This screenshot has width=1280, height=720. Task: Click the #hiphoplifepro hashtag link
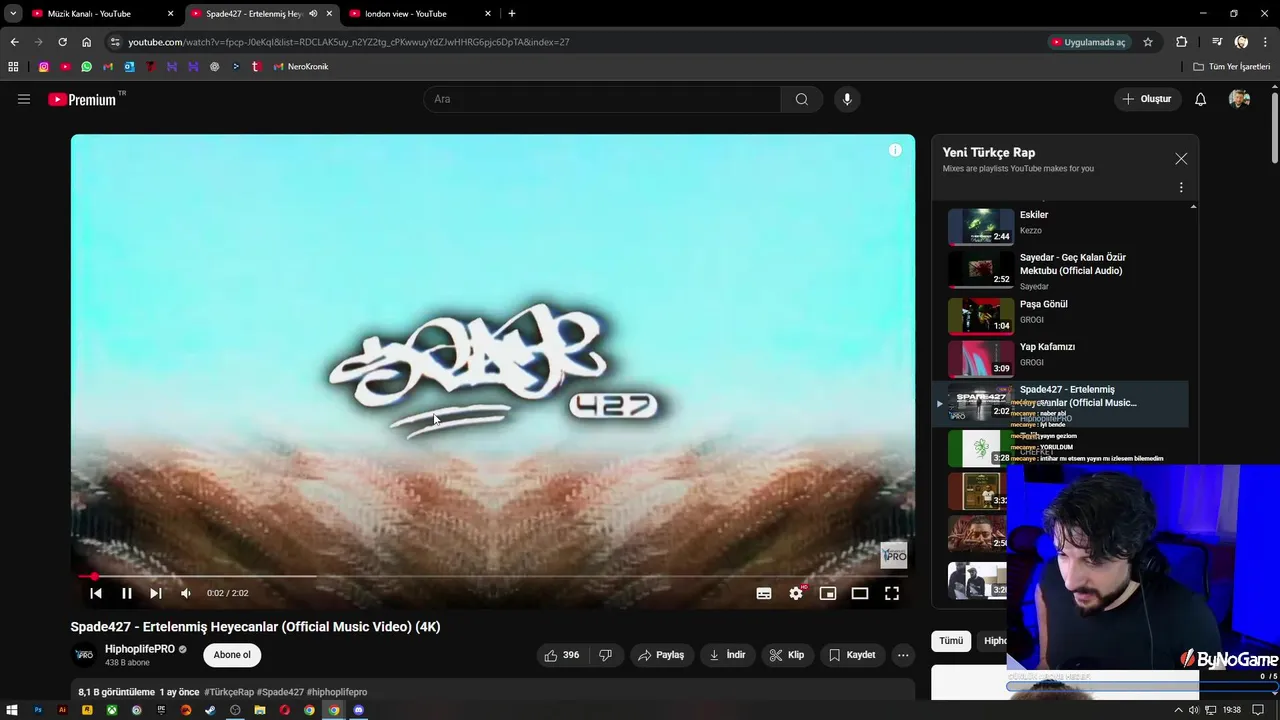tap(337, 692)
